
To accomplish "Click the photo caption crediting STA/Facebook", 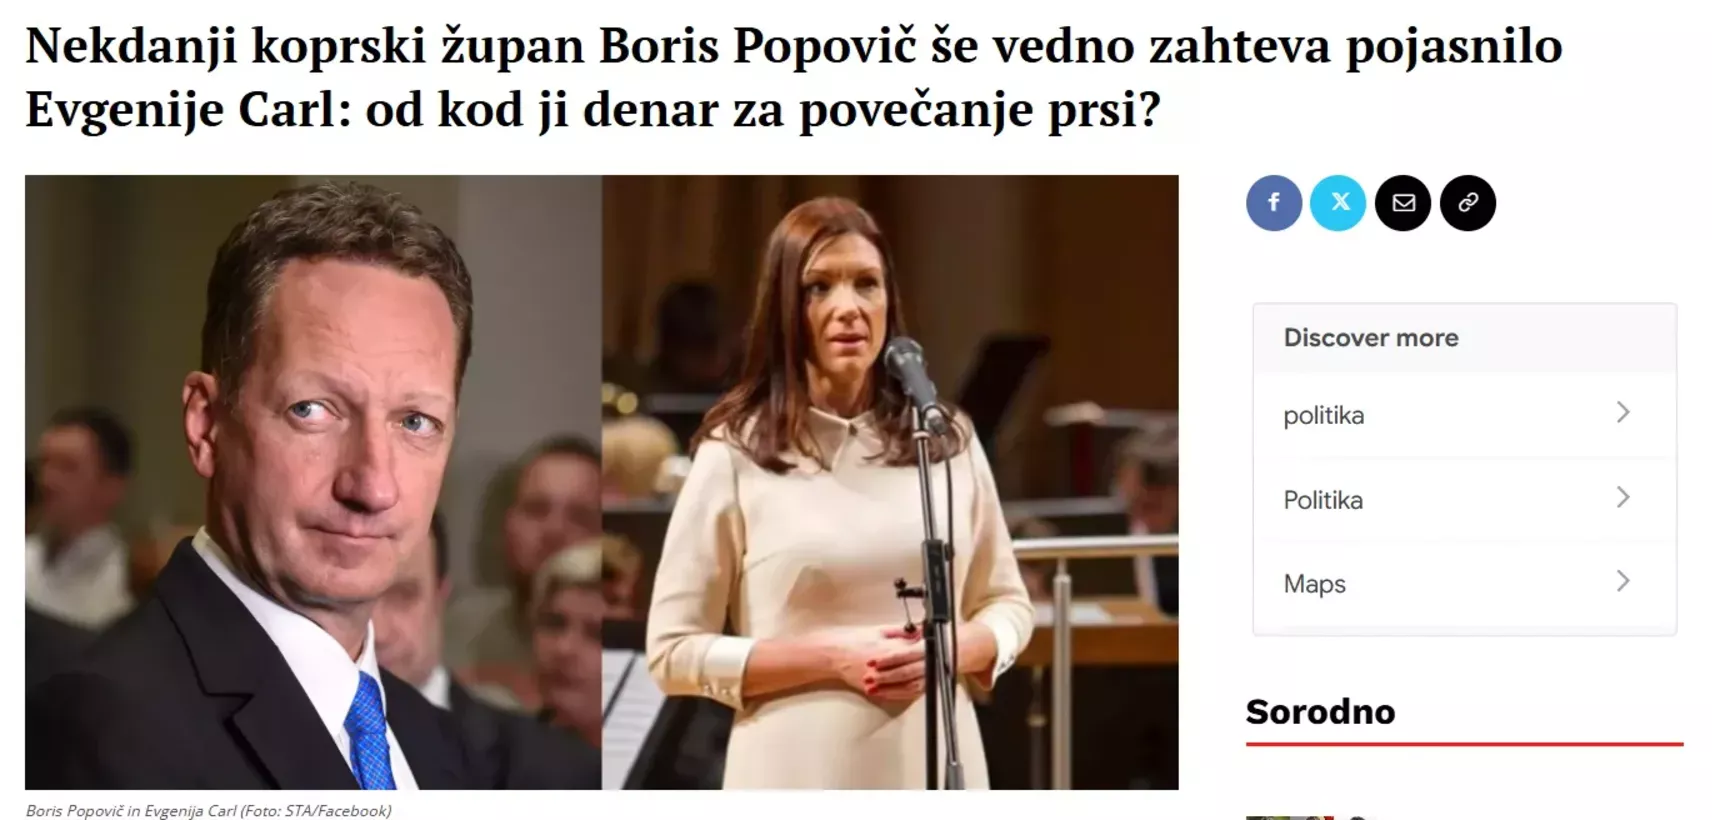I will coord(208,811).
